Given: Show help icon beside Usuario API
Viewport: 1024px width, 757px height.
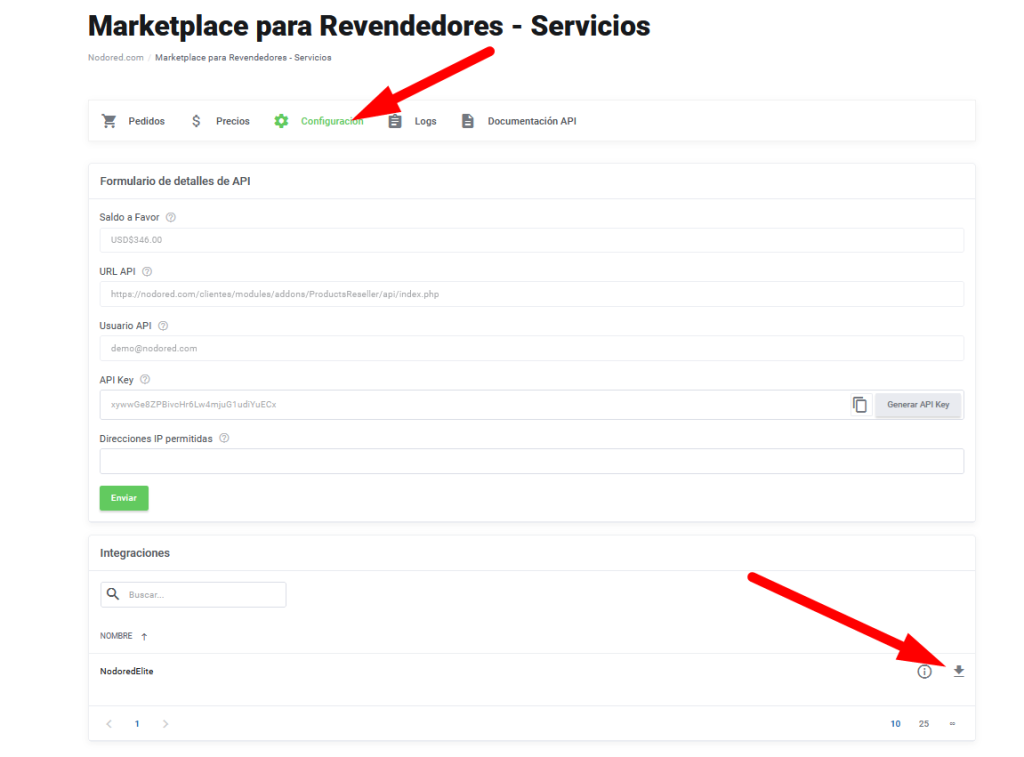Looking at the screenshot, I should (x=163, y=326).
